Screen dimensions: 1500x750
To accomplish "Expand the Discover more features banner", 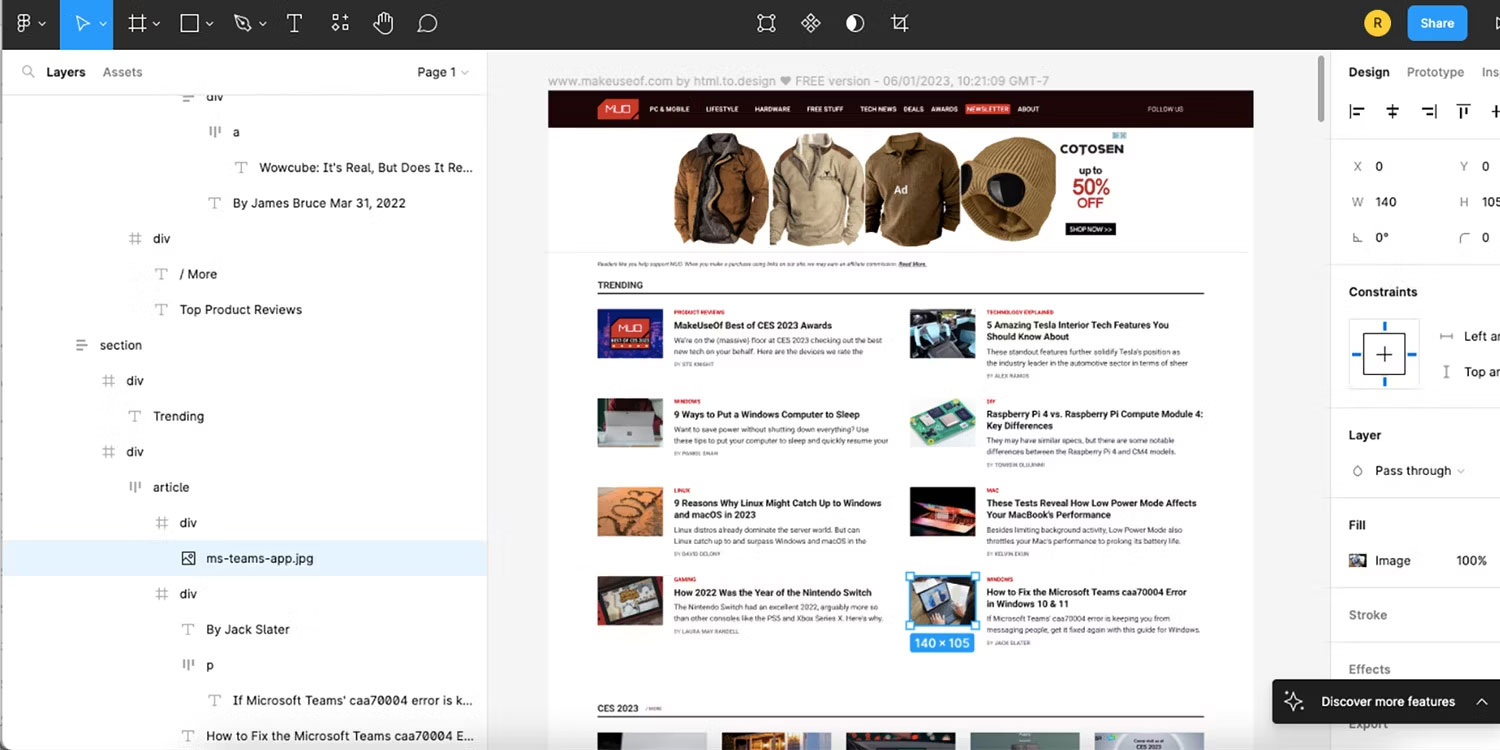I will tap(1482, 701).
